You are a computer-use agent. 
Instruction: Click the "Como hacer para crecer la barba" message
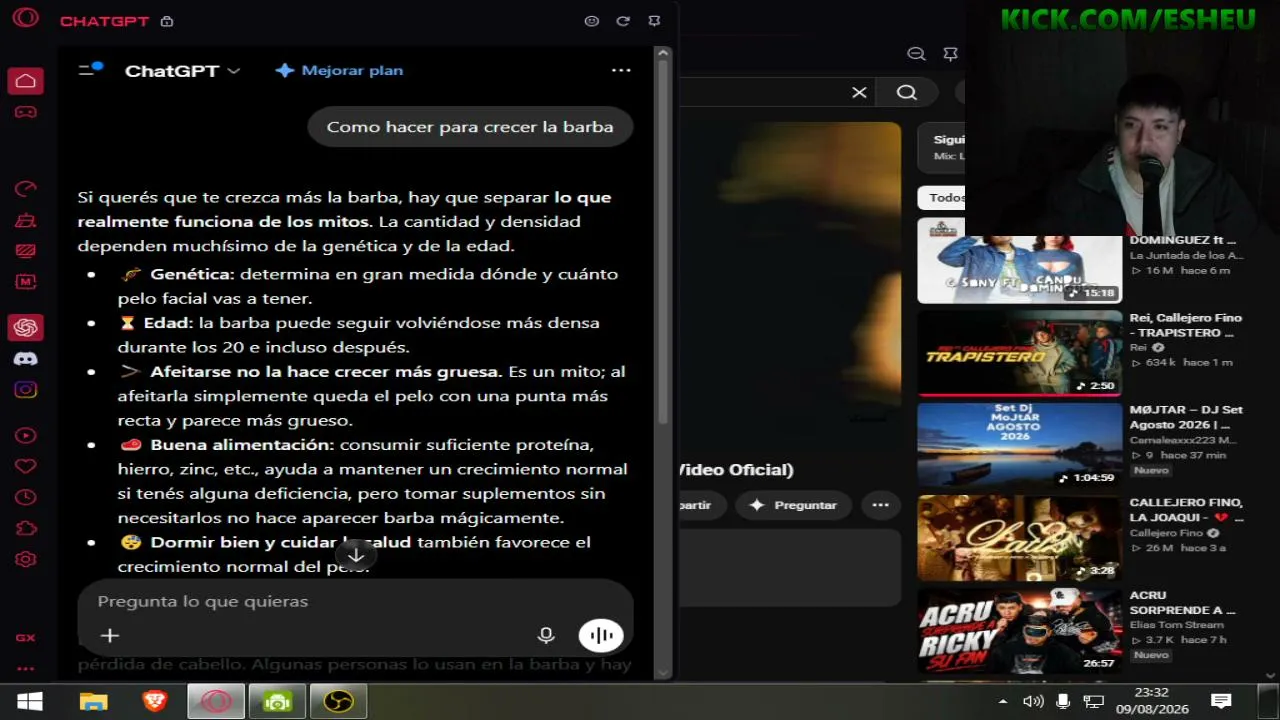tap(470, 127)
